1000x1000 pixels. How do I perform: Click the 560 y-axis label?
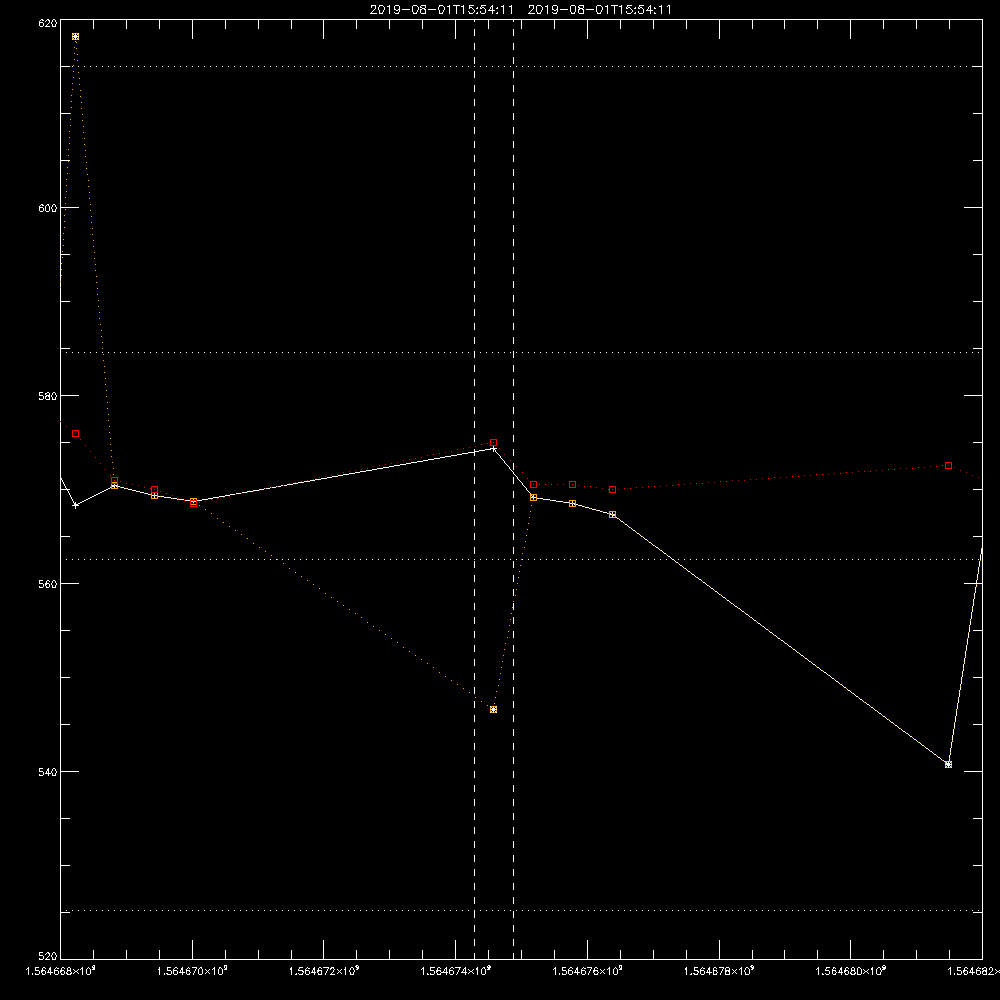tap(49, 584)
